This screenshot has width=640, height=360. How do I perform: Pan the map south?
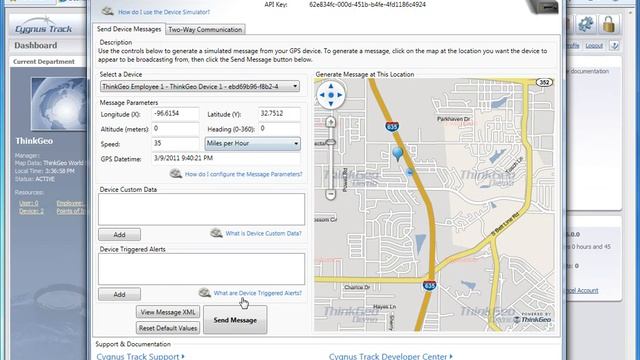pos(331,104)
